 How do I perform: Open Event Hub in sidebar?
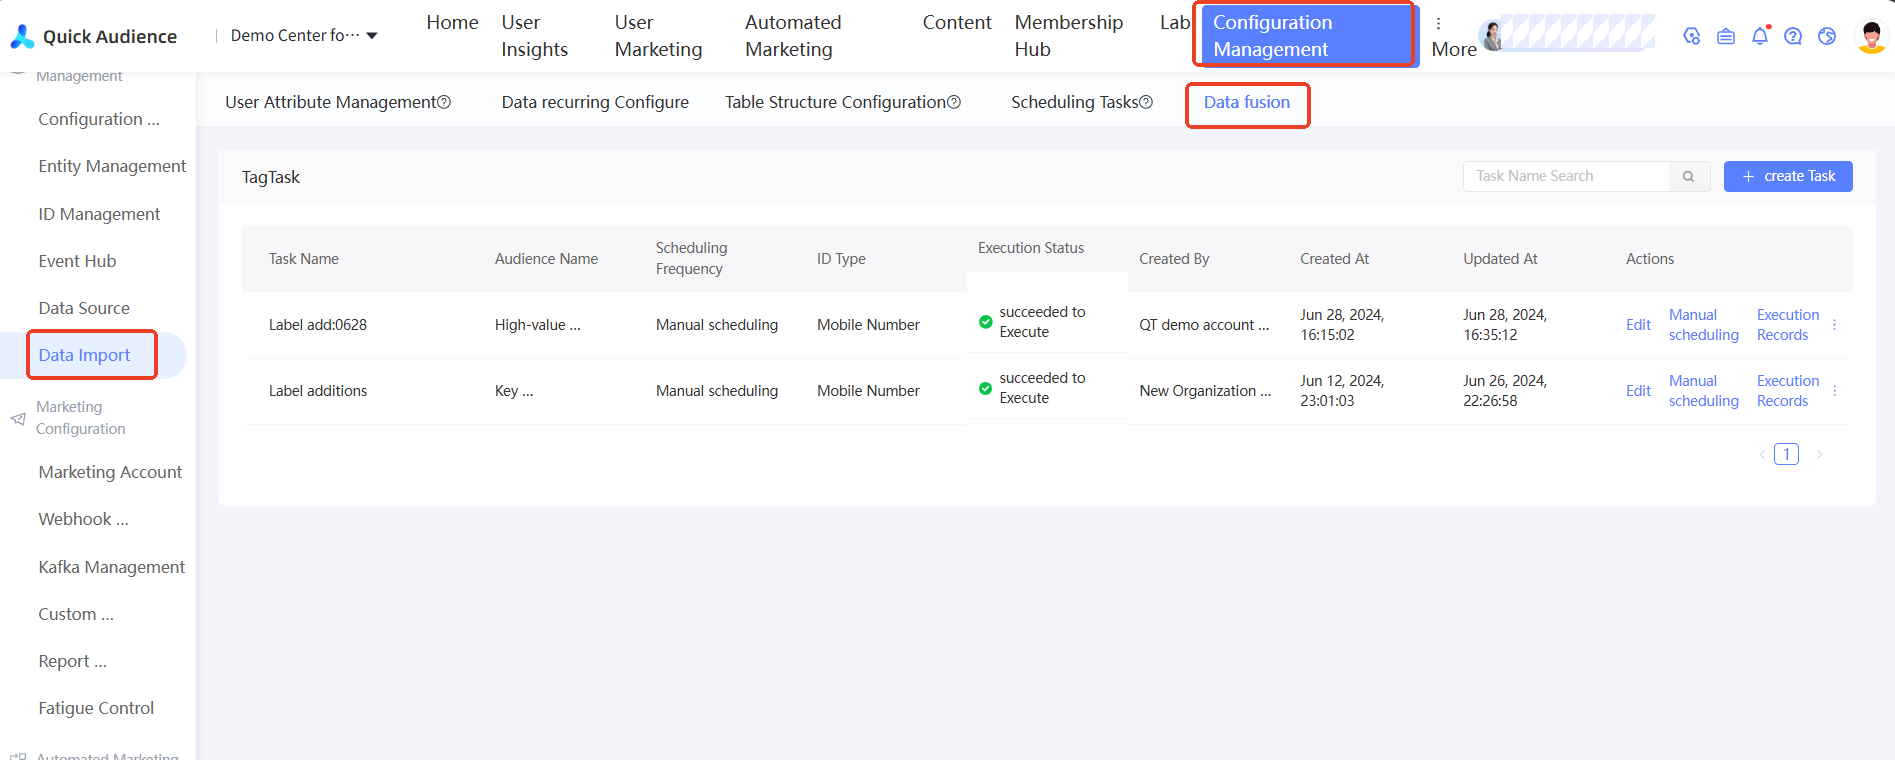tap(77, 261)
